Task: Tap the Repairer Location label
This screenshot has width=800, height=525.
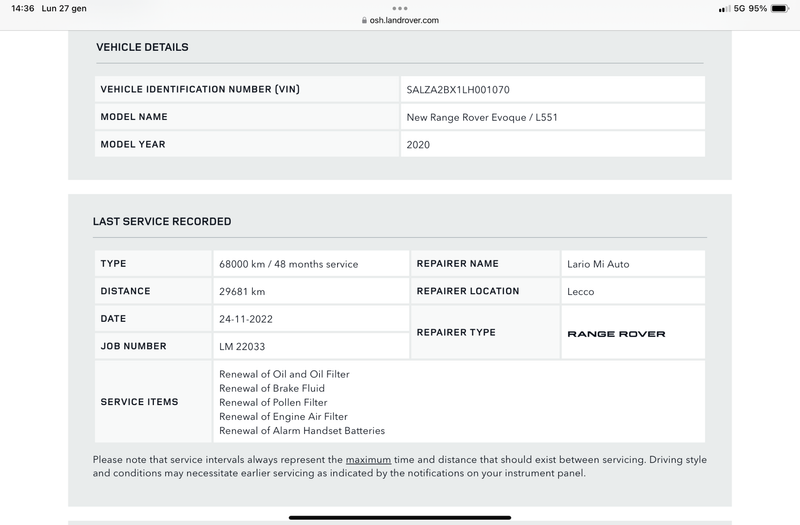Action: pyautogui.click(x=467, y=291)
